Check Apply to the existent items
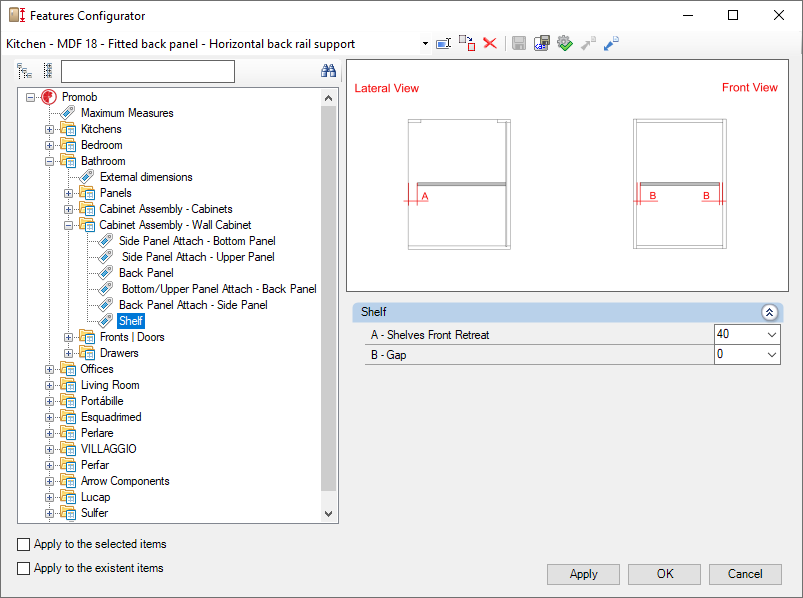Viewport: 803px width, 598px height. coord(24,568)
